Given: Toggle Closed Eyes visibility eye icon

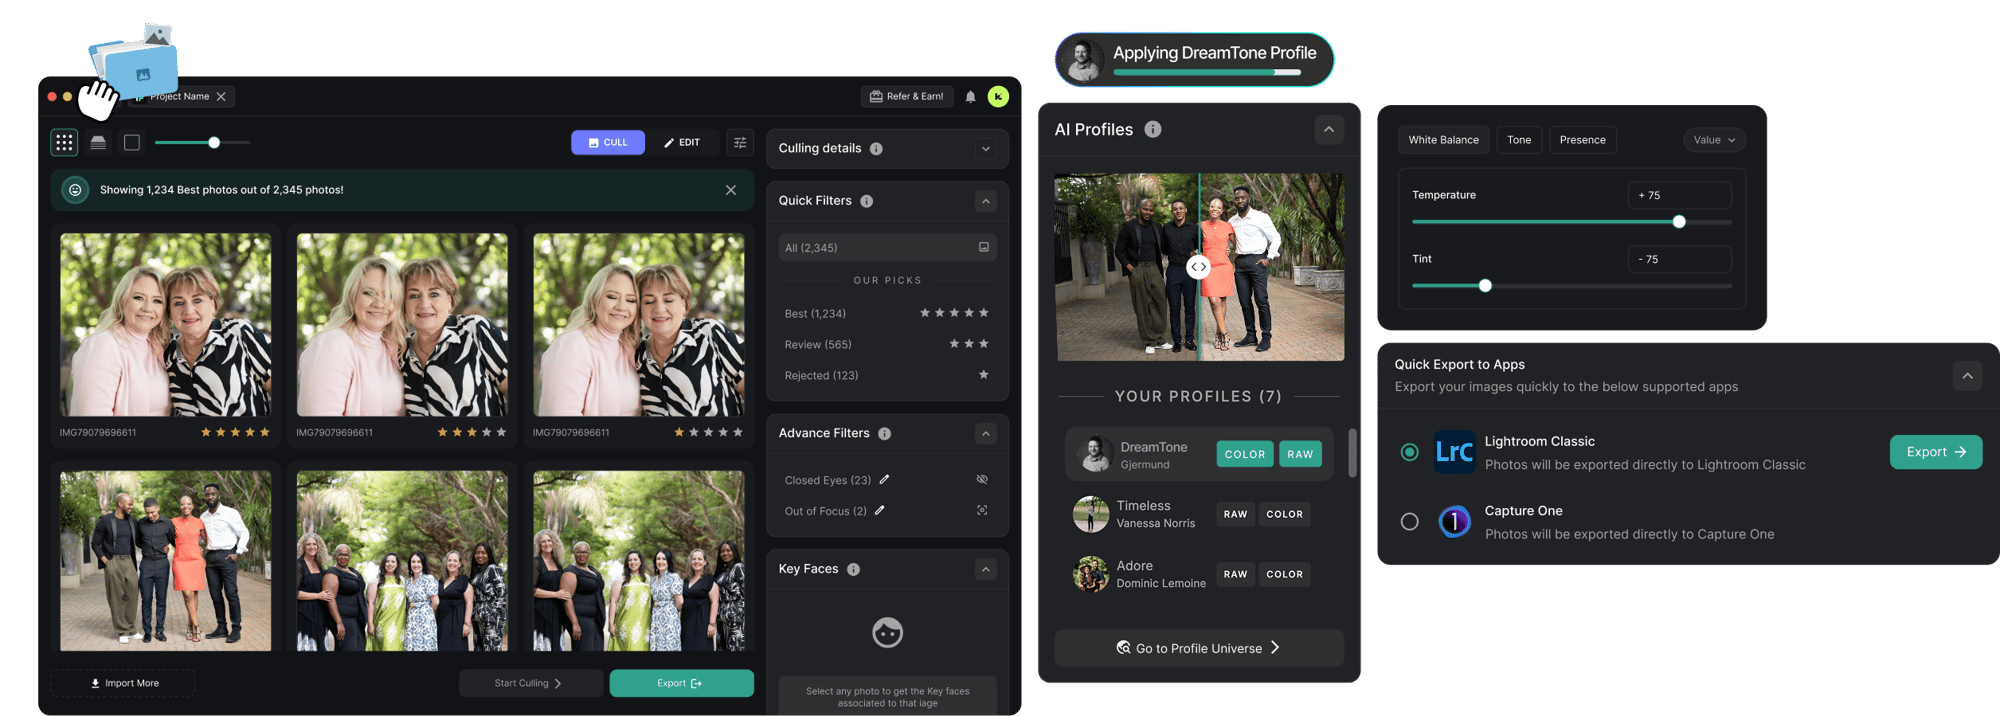Looking at the screenshot, I should pyautogui.click(x=982, y=480).
